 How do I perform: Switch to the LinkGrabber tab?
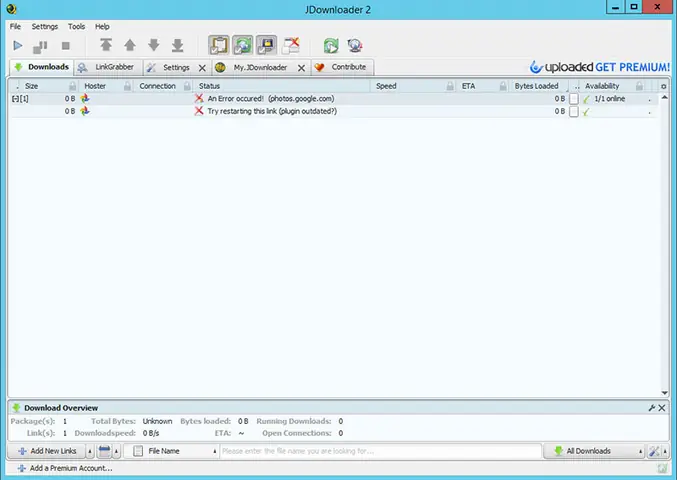108,67
